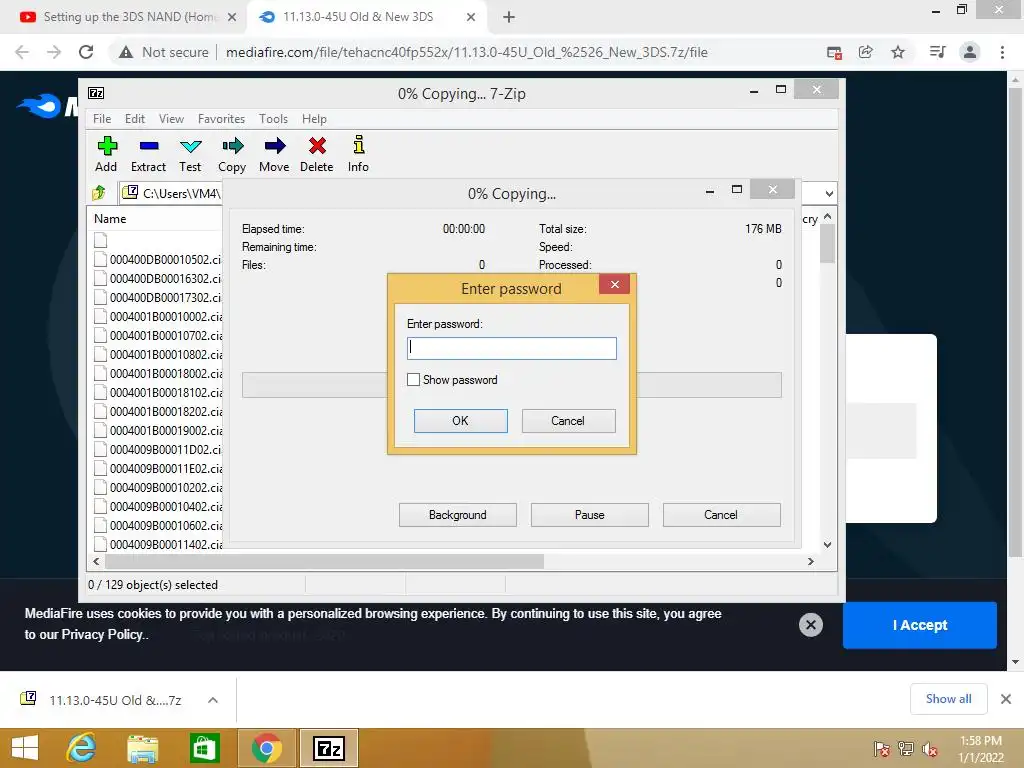Close the downloads bar
The height and width of the screenshot is (768, 1024).
point(1006,699)
